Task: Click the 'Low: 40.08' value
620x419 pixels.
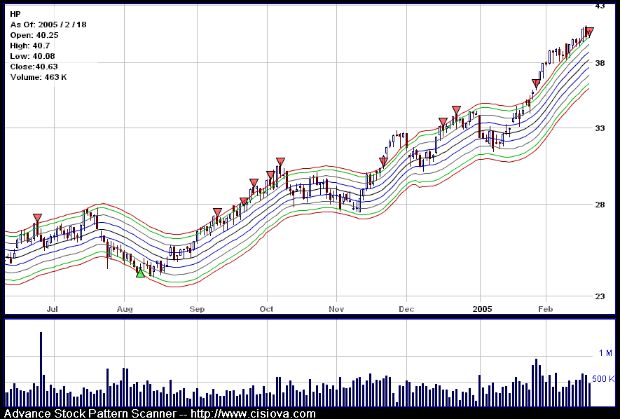Action: click(32, 57)
